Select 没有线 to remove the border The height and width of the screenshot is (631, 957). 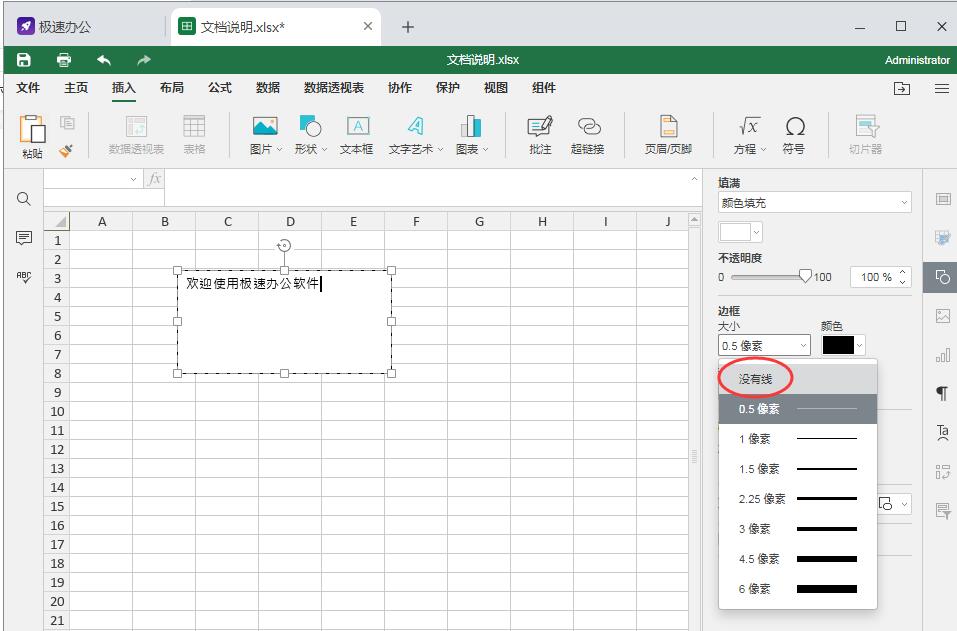[x=755, y=378]
